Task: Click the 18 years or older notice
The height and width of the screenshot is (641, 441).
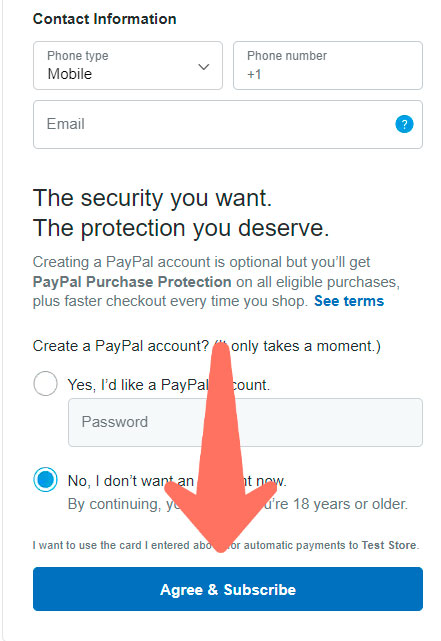Action: (237, 504)
